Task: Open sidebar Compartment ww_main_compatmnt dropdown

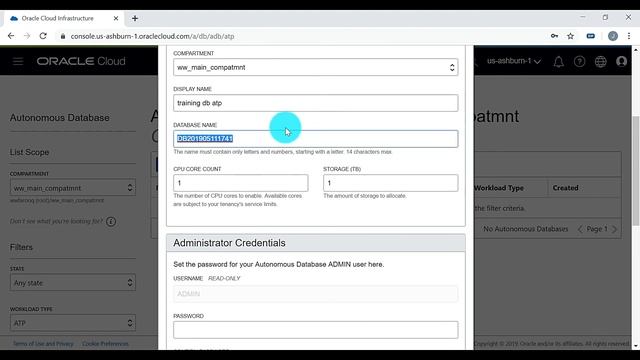Action: [x=73, y=188]
